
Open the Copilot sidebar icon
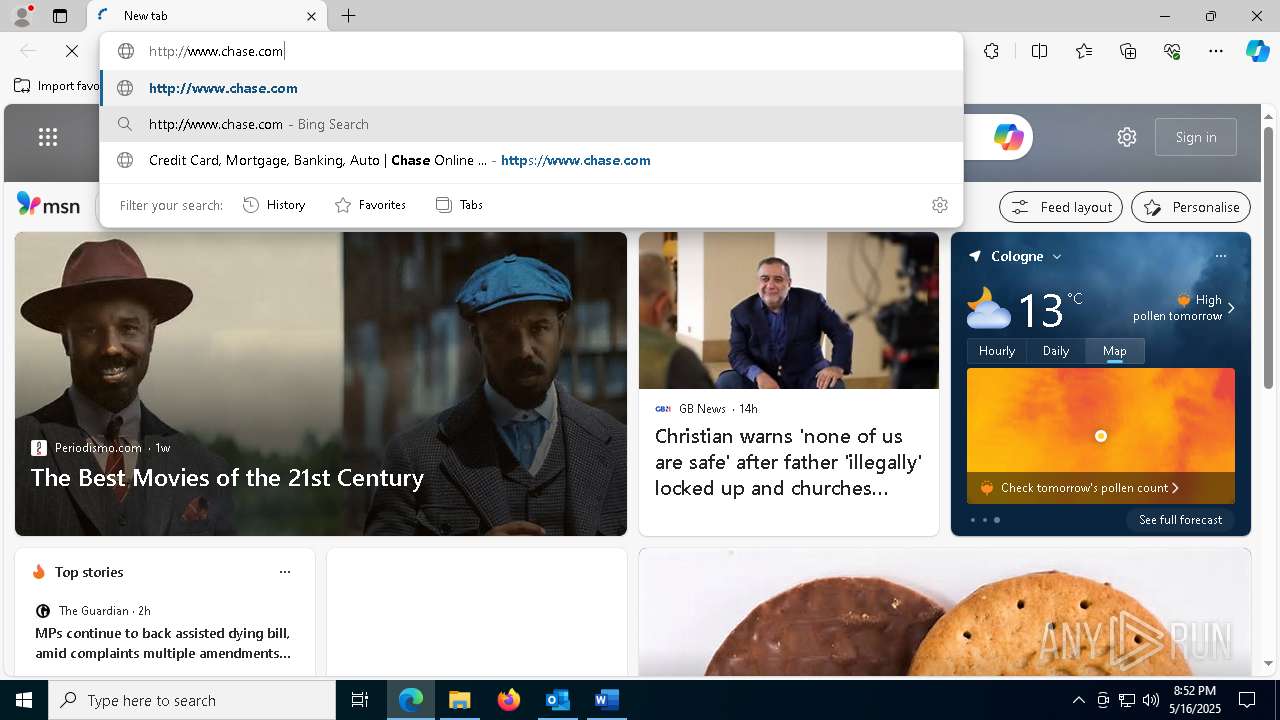(x=1257, y=51)
